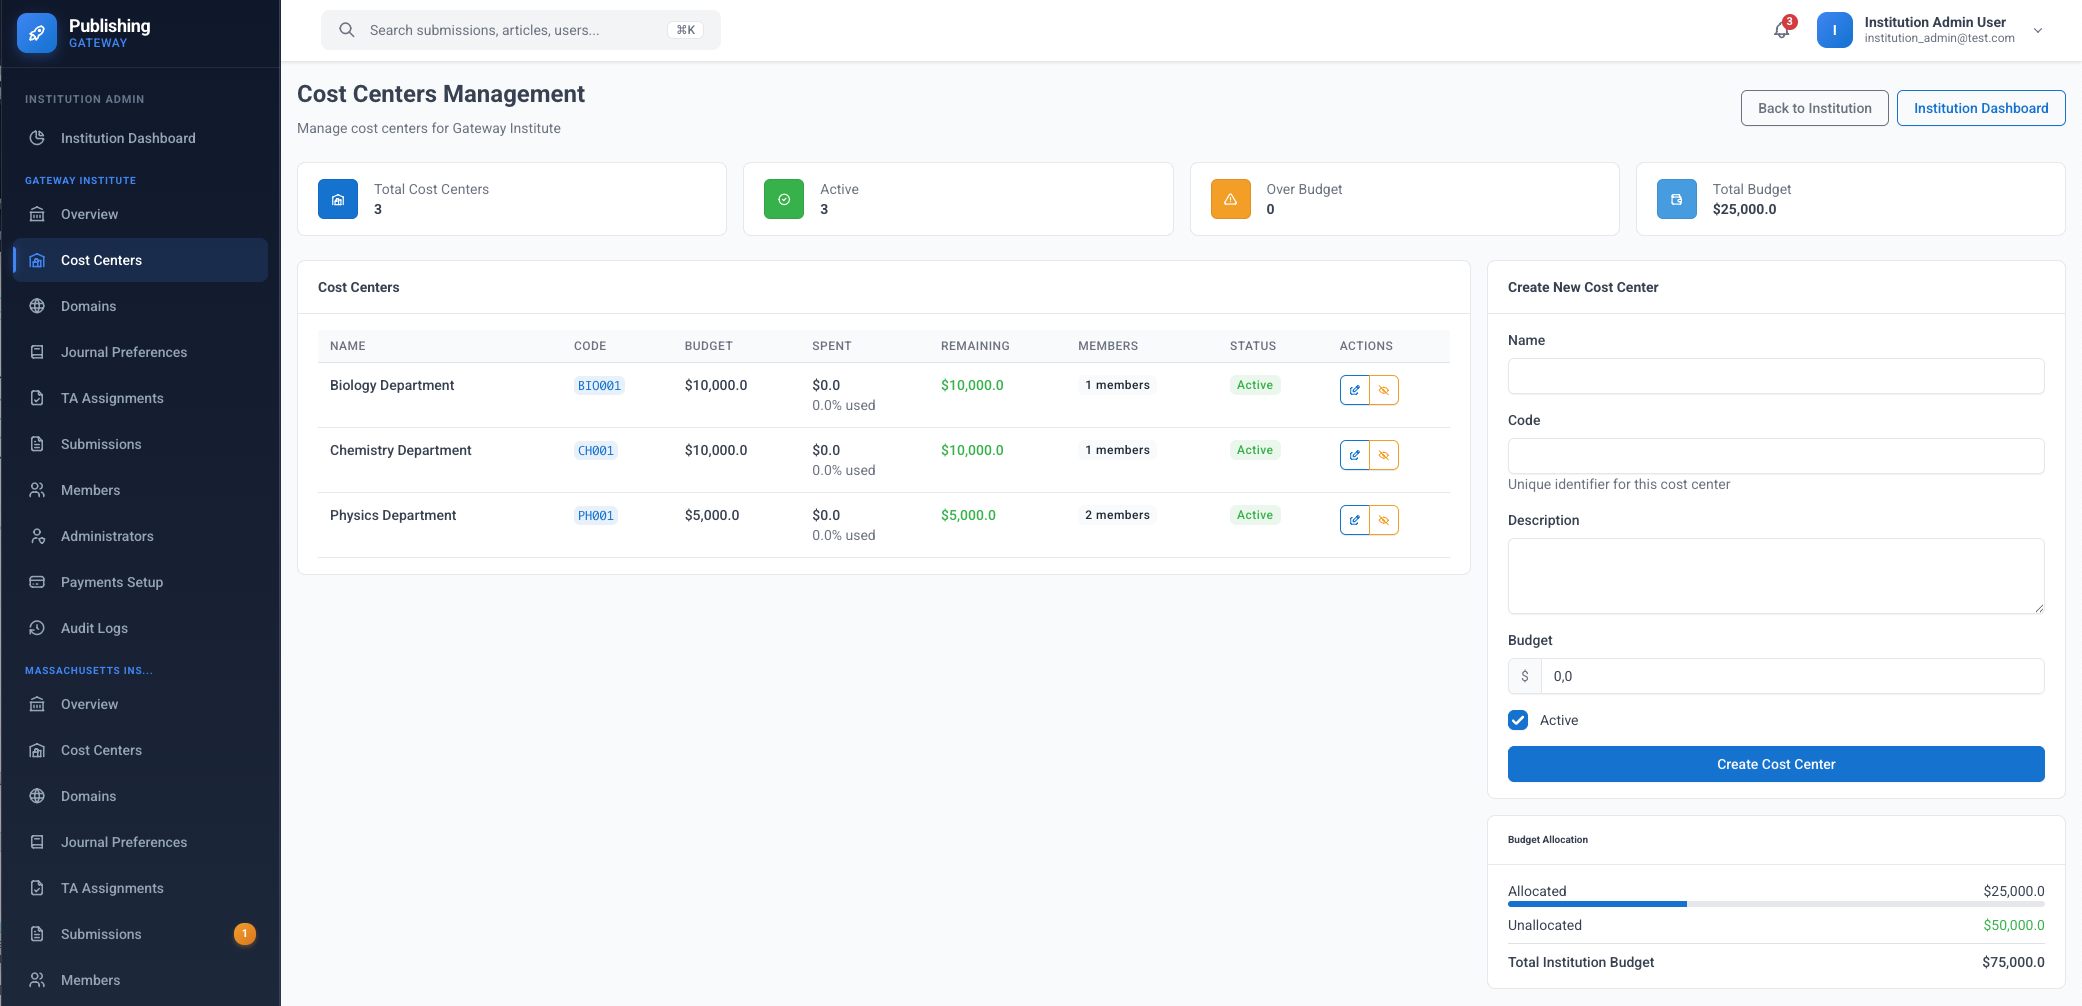Click Back to Institution button
This screenshot has height=1006, width=2082.
(1814, 108)
